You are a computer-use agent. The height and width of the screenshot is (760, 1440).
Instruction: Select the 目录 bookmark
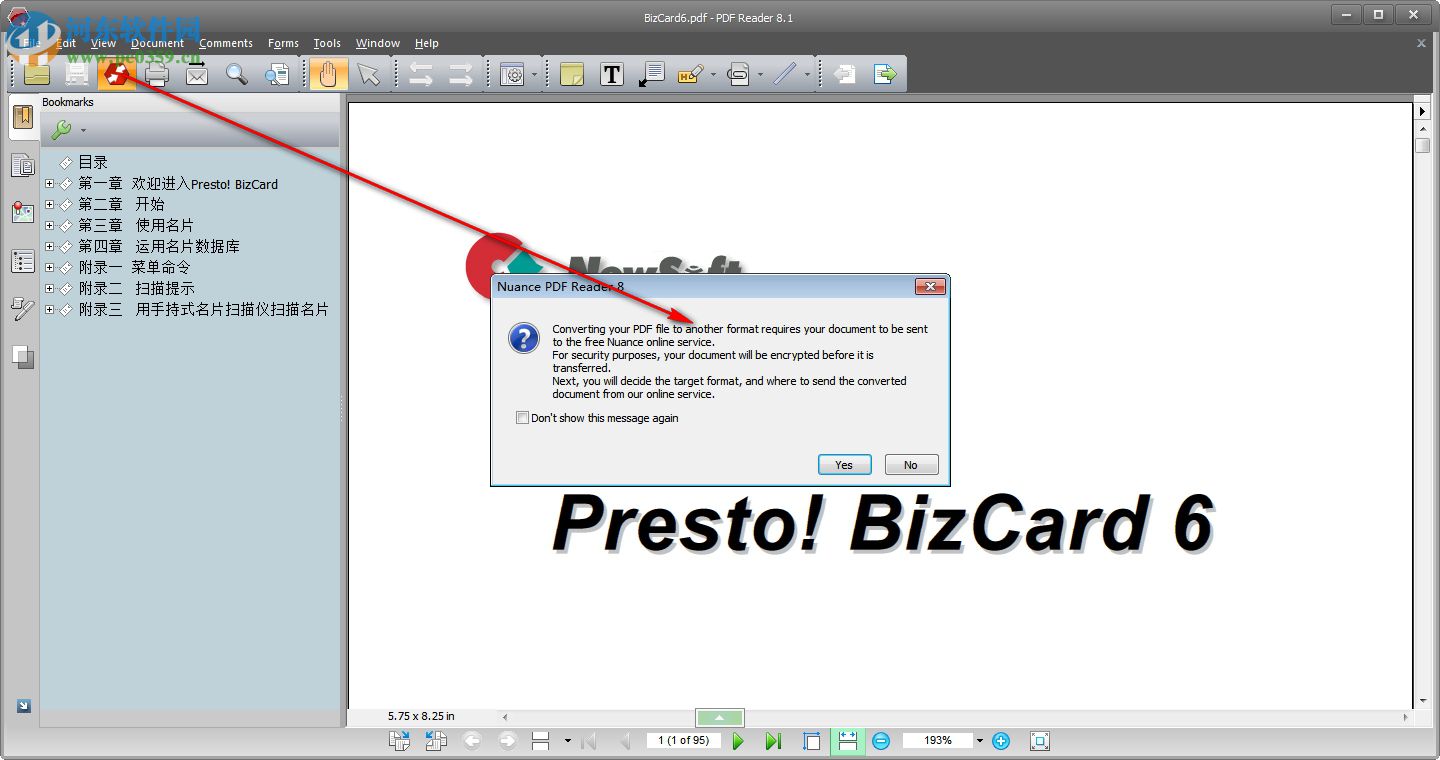click(x=93, y=162)
